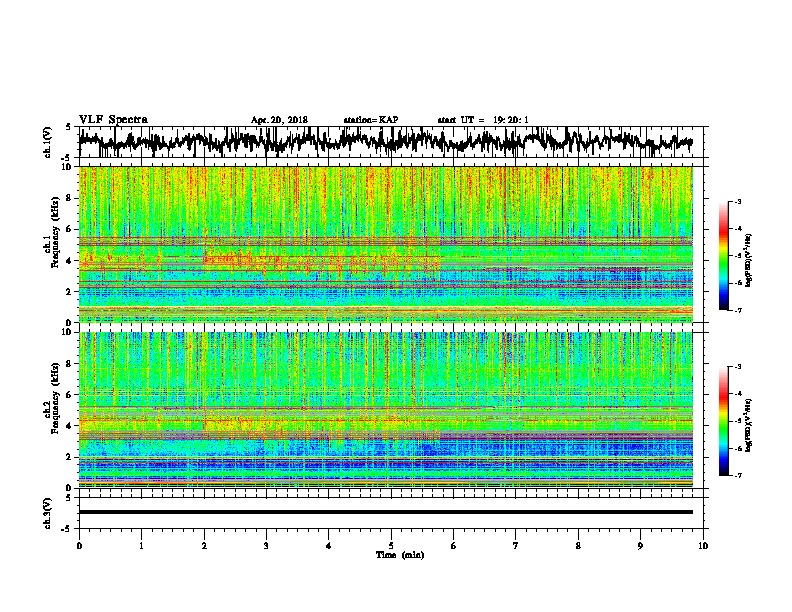Click the "10" tick of ch.2 frequency axis
792x612 pixels.
coord(67,332)
